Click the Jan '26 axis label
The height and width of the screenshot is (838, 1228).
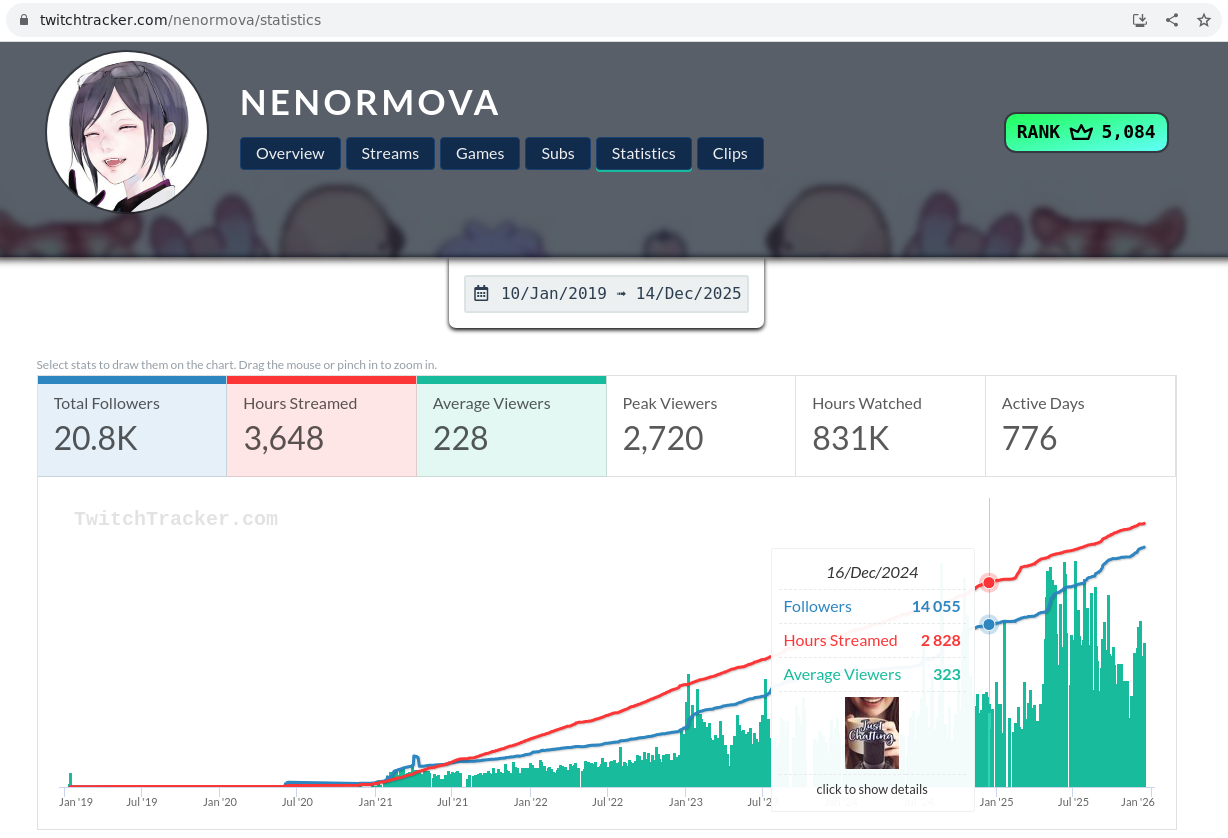point(1137,802)
